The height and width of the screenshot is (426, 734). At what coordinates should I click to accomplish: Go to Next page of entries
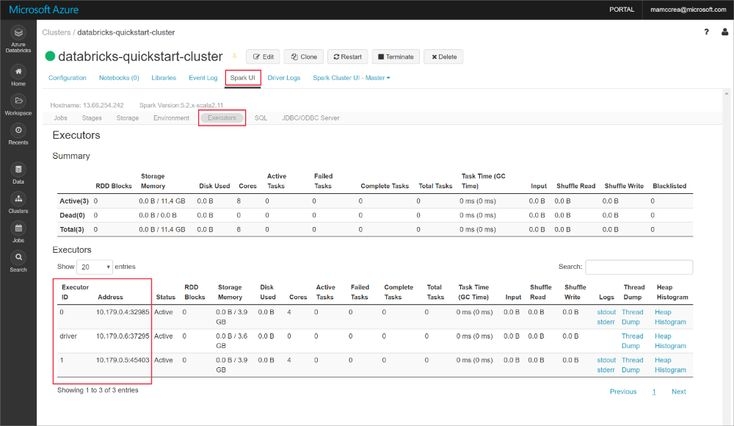point(678,392)
